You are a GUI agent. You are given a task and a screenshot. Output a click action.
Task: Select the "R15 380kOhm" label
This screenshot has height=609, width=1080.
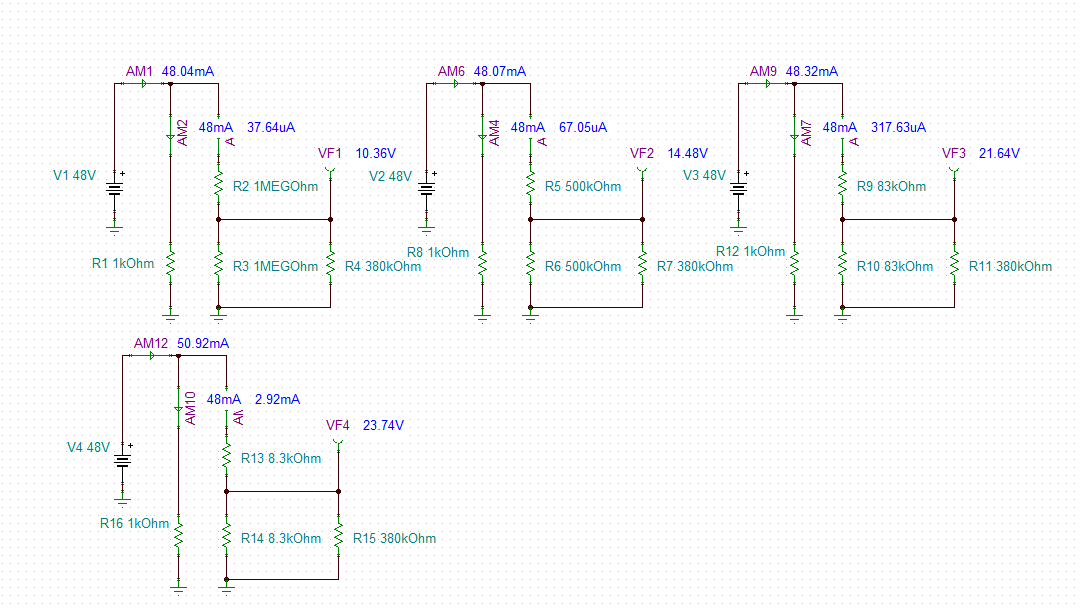[x=395, y=539]
